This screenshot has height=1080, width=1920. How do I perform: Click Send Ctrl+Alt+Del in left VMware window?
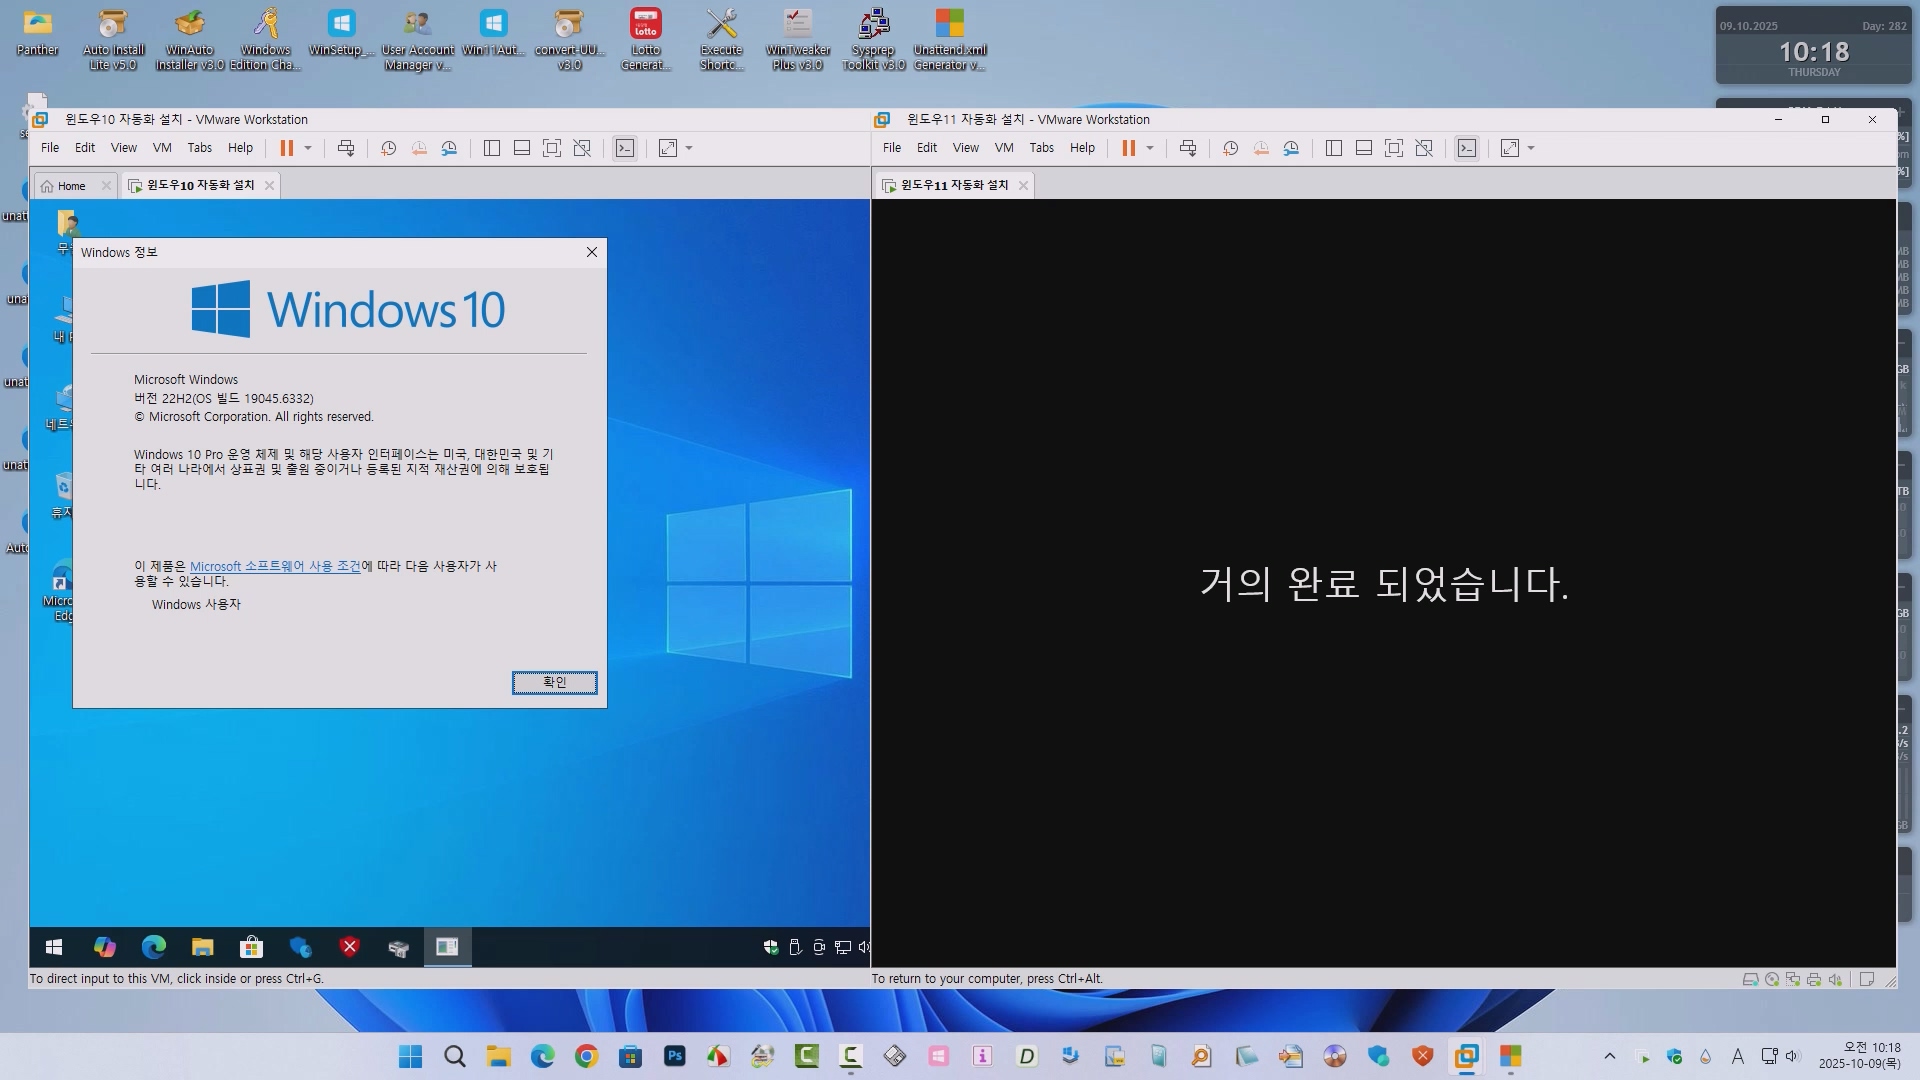346,148
